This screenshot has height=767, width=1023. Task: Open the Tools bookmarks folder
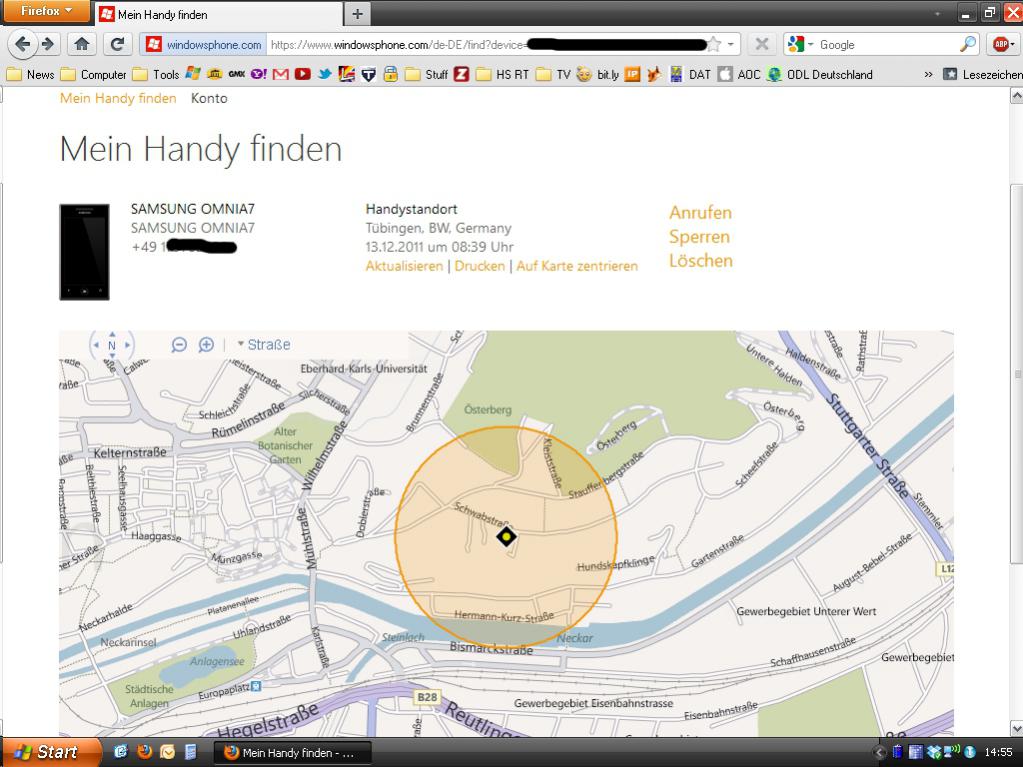pos(156,74)
